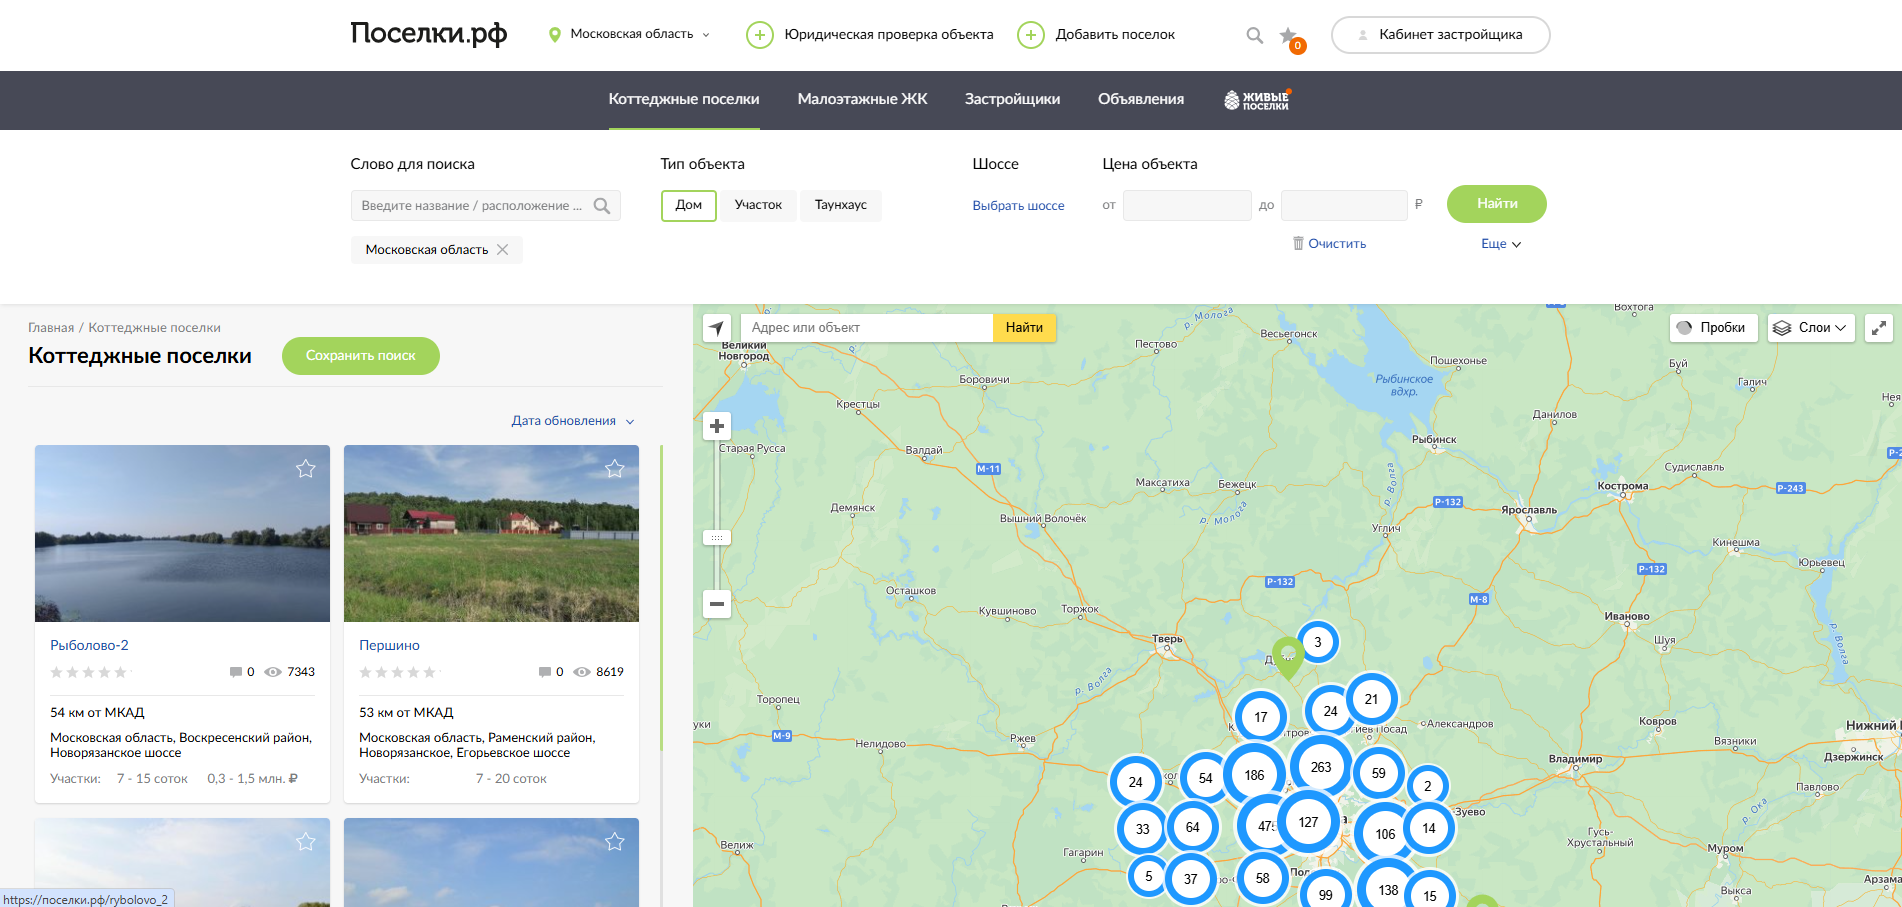Click plus icon beside Юридическая проверка объекта
The width and height of the screenshot is (1902, 907).
pyautogui.click(x=760, y=35)
